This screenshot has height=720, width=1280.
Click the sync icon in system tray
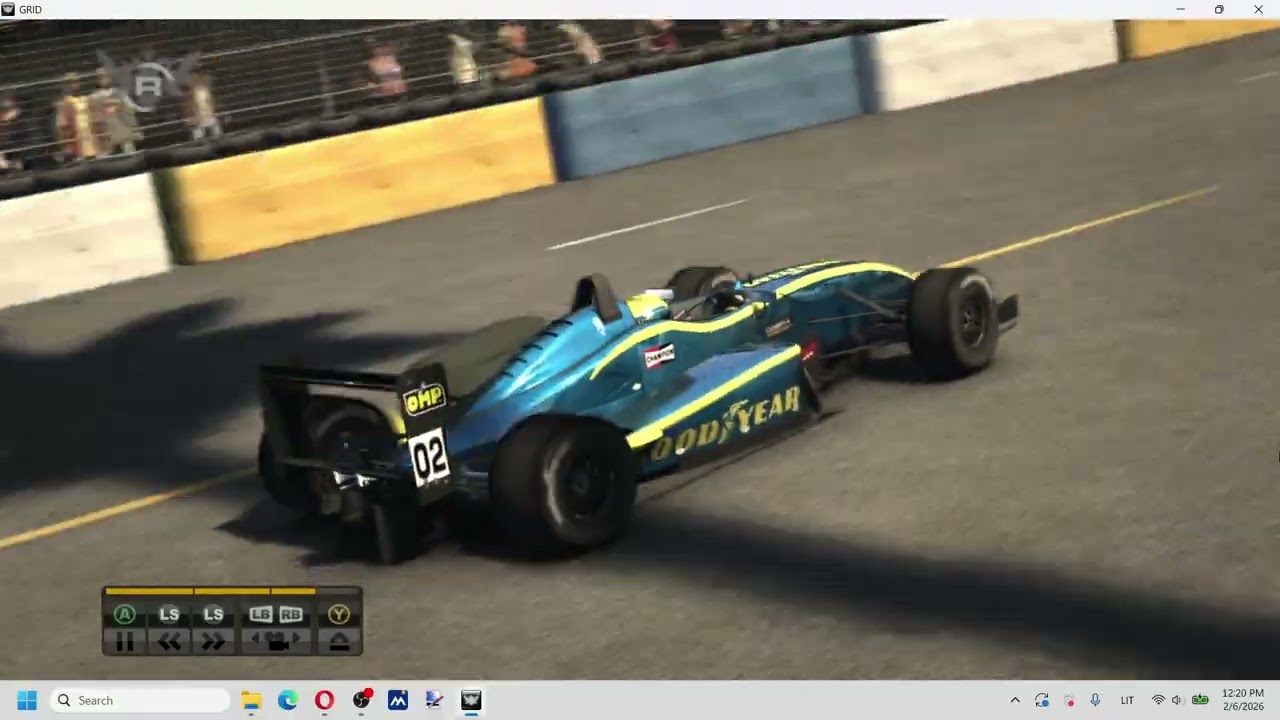point(1042,700)
